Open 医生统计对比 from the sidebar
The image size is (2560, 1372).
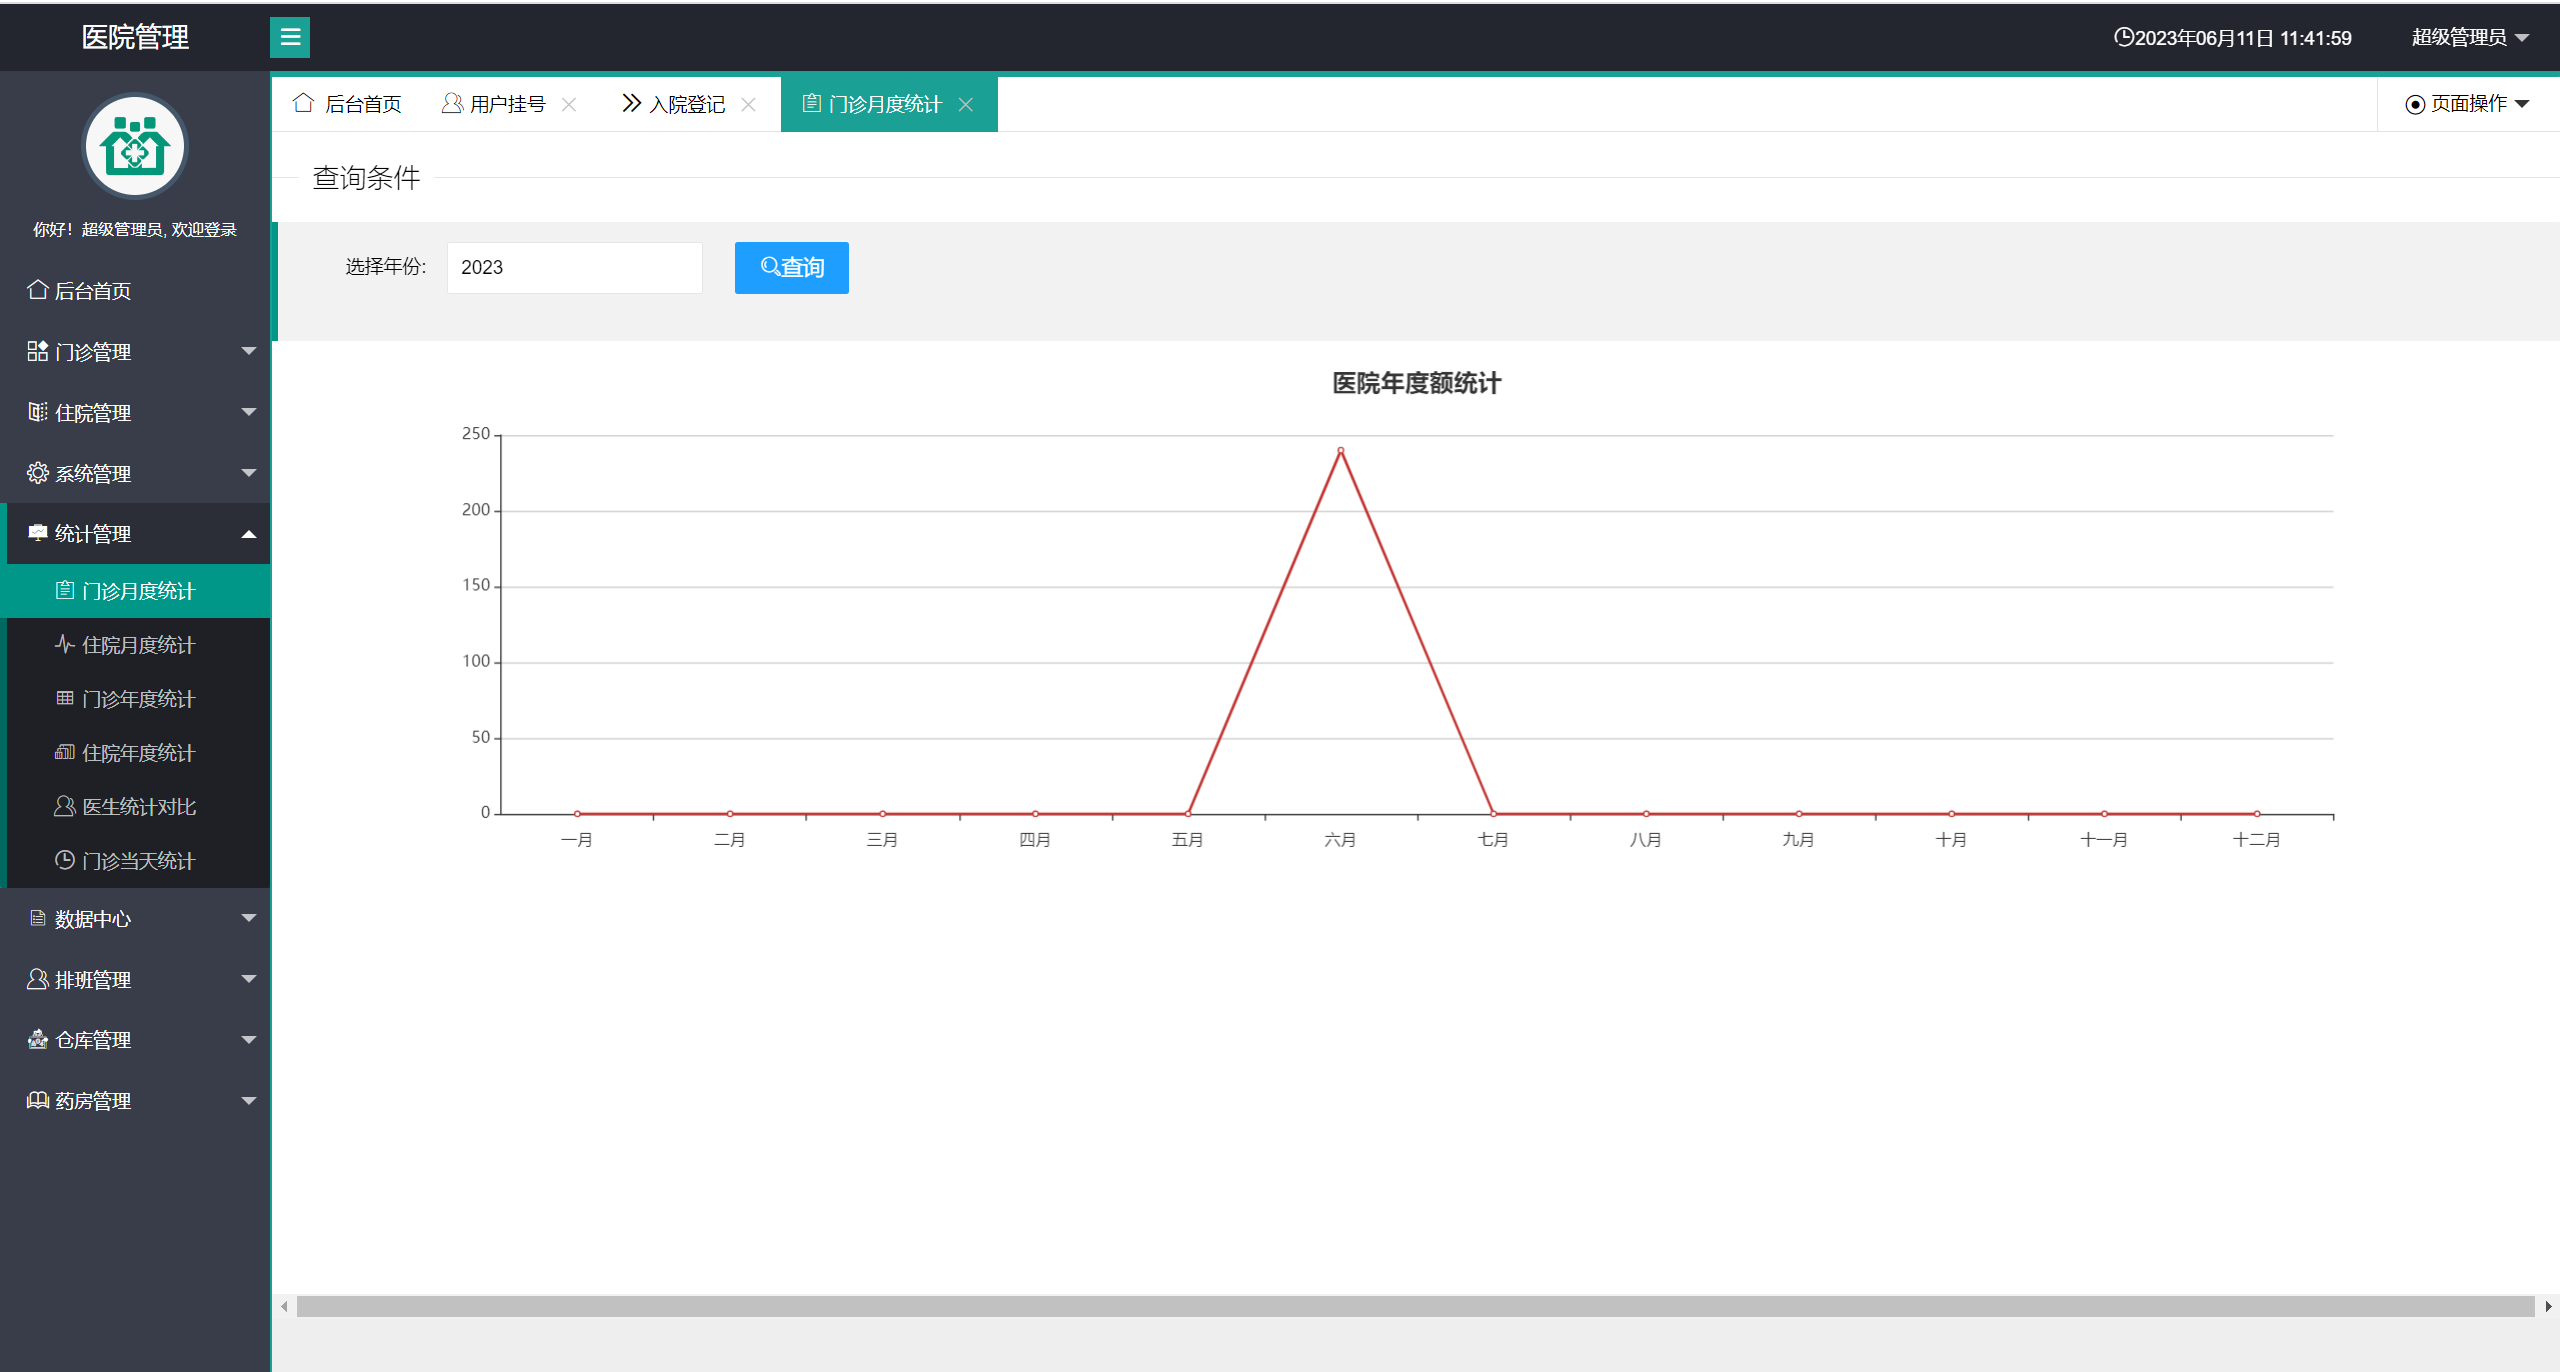pos(138,807)
